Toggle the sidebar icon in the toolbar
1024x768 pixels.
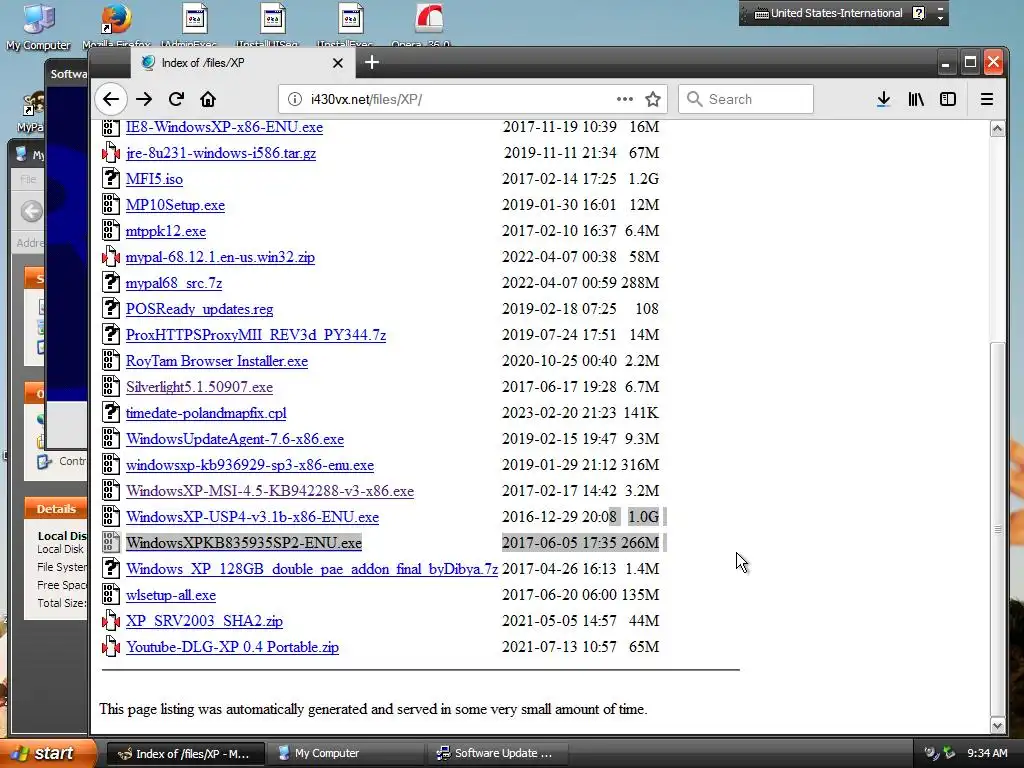click(948, 99)
